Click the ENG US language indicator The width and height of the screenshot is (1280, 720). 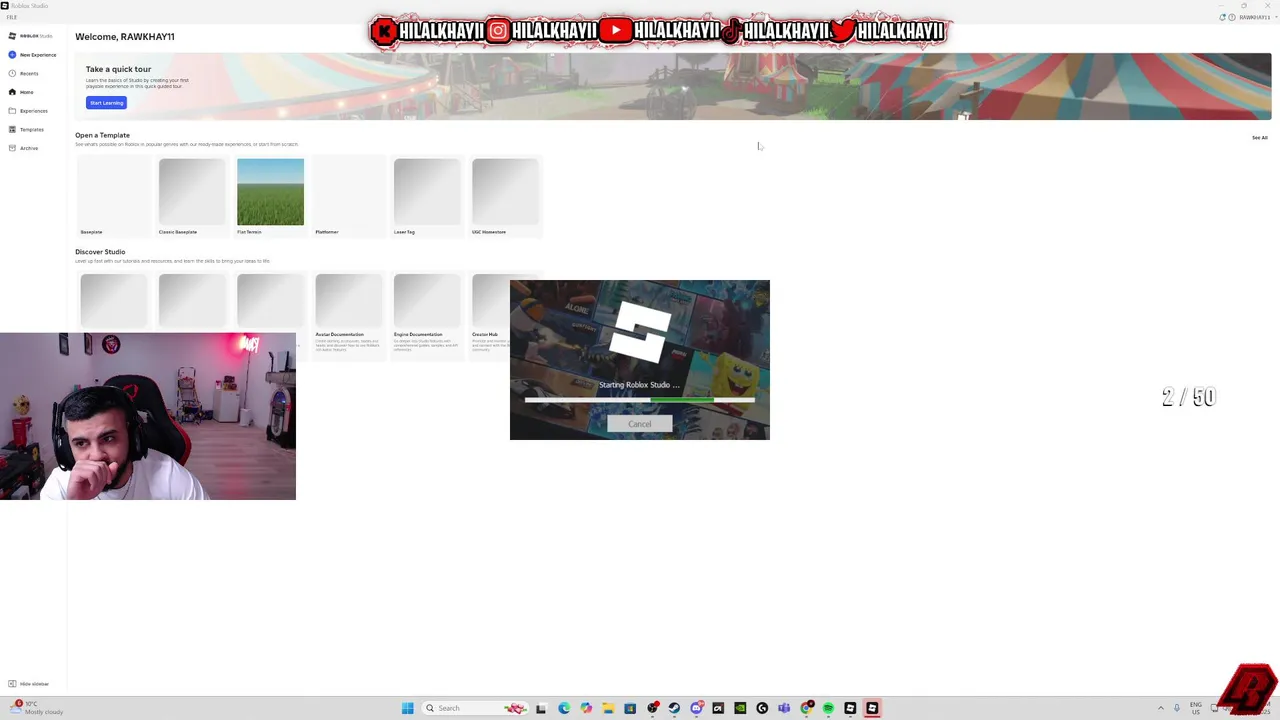tap(1195, 708)
